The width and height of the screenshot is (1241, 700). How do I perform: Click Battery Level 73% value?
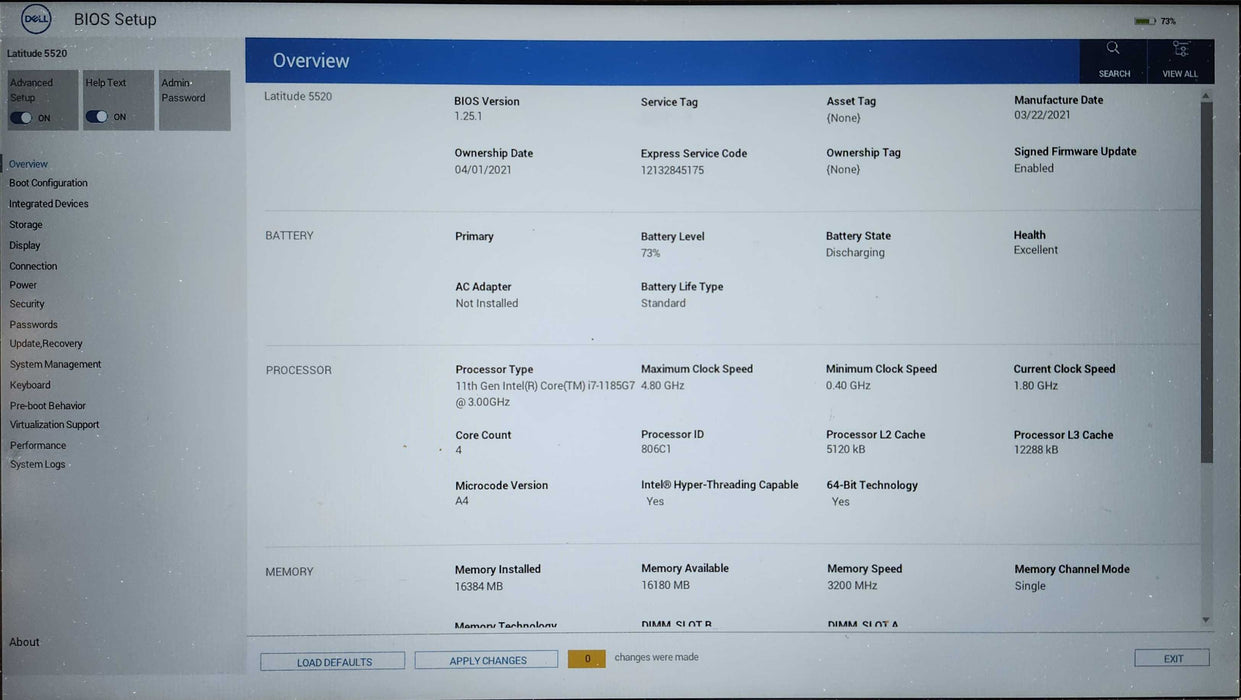coord(651,253)
